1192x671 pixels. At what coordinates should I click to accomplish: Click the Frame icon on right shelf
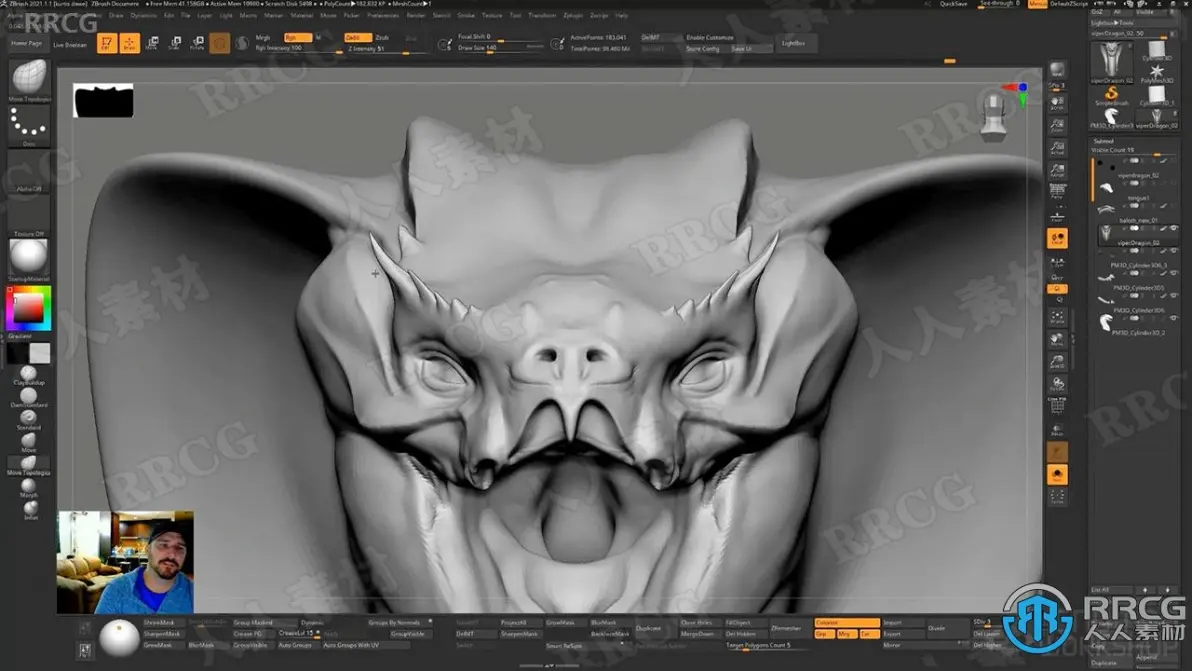(x=1057, y=317)
